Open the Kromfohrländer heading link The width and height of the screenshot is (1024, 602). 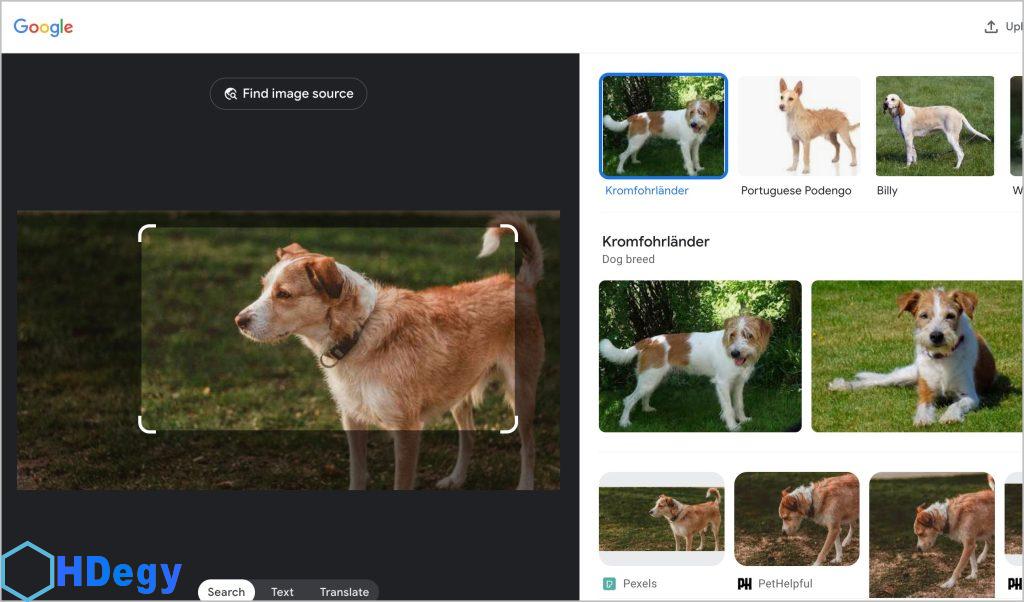click(x=656, y=241)
